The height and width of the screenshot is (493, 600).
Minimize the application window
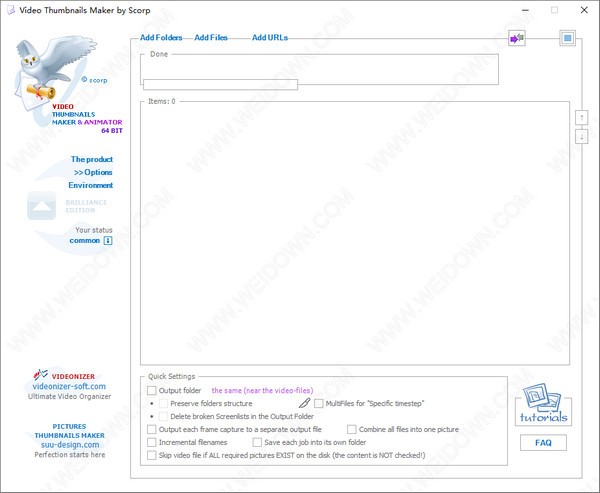525,10
